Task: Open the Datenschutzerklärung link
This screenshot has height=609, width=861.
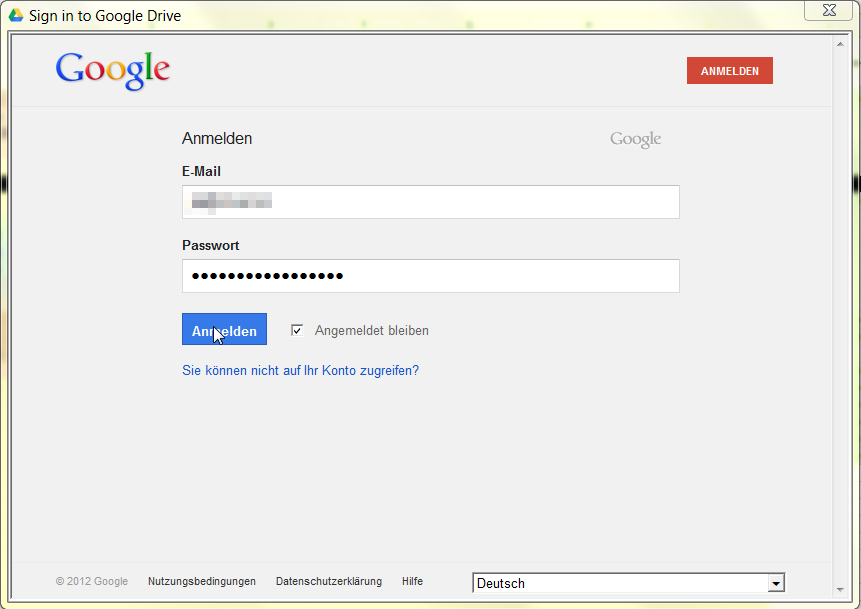Action: pos(329,581)
